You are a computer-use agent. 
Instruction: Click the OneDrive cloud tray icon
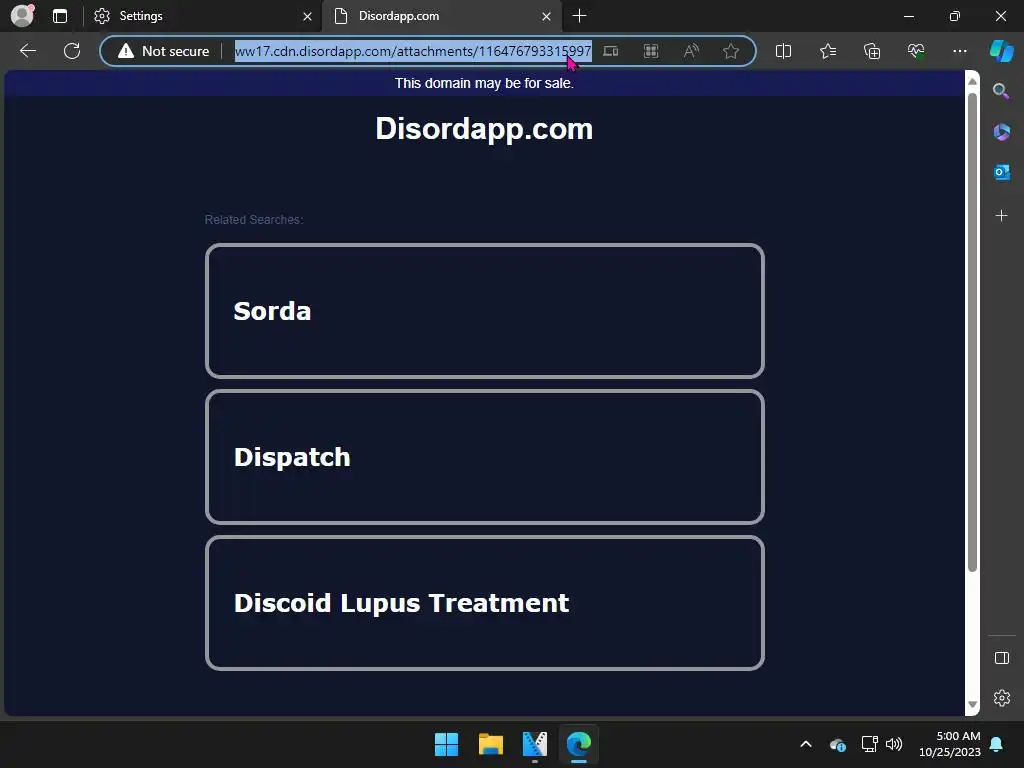pyautogui.click(x=838, y=744)
